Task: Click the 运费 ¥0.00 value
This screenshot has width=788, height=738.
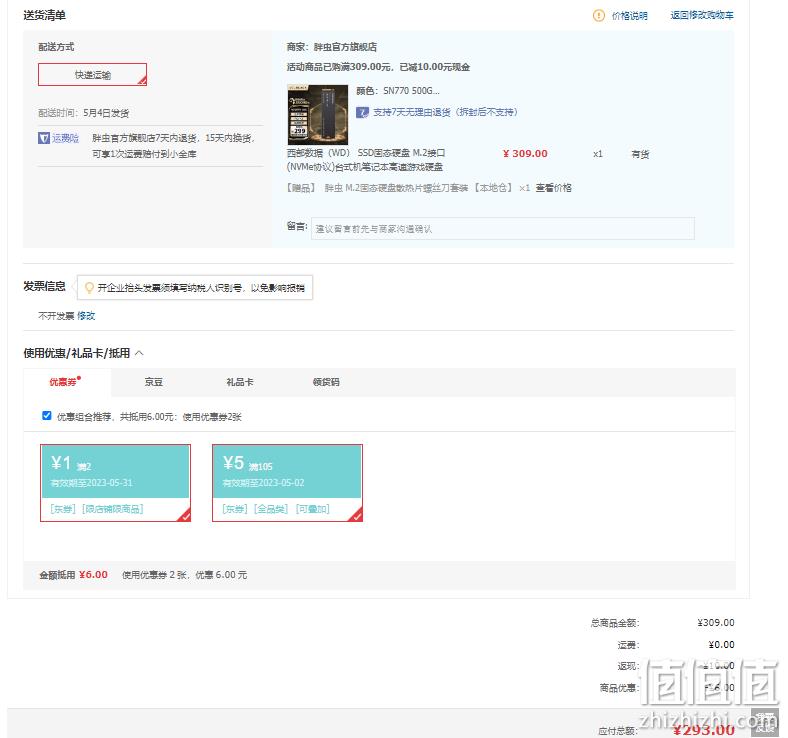Action: pos(721,645)
